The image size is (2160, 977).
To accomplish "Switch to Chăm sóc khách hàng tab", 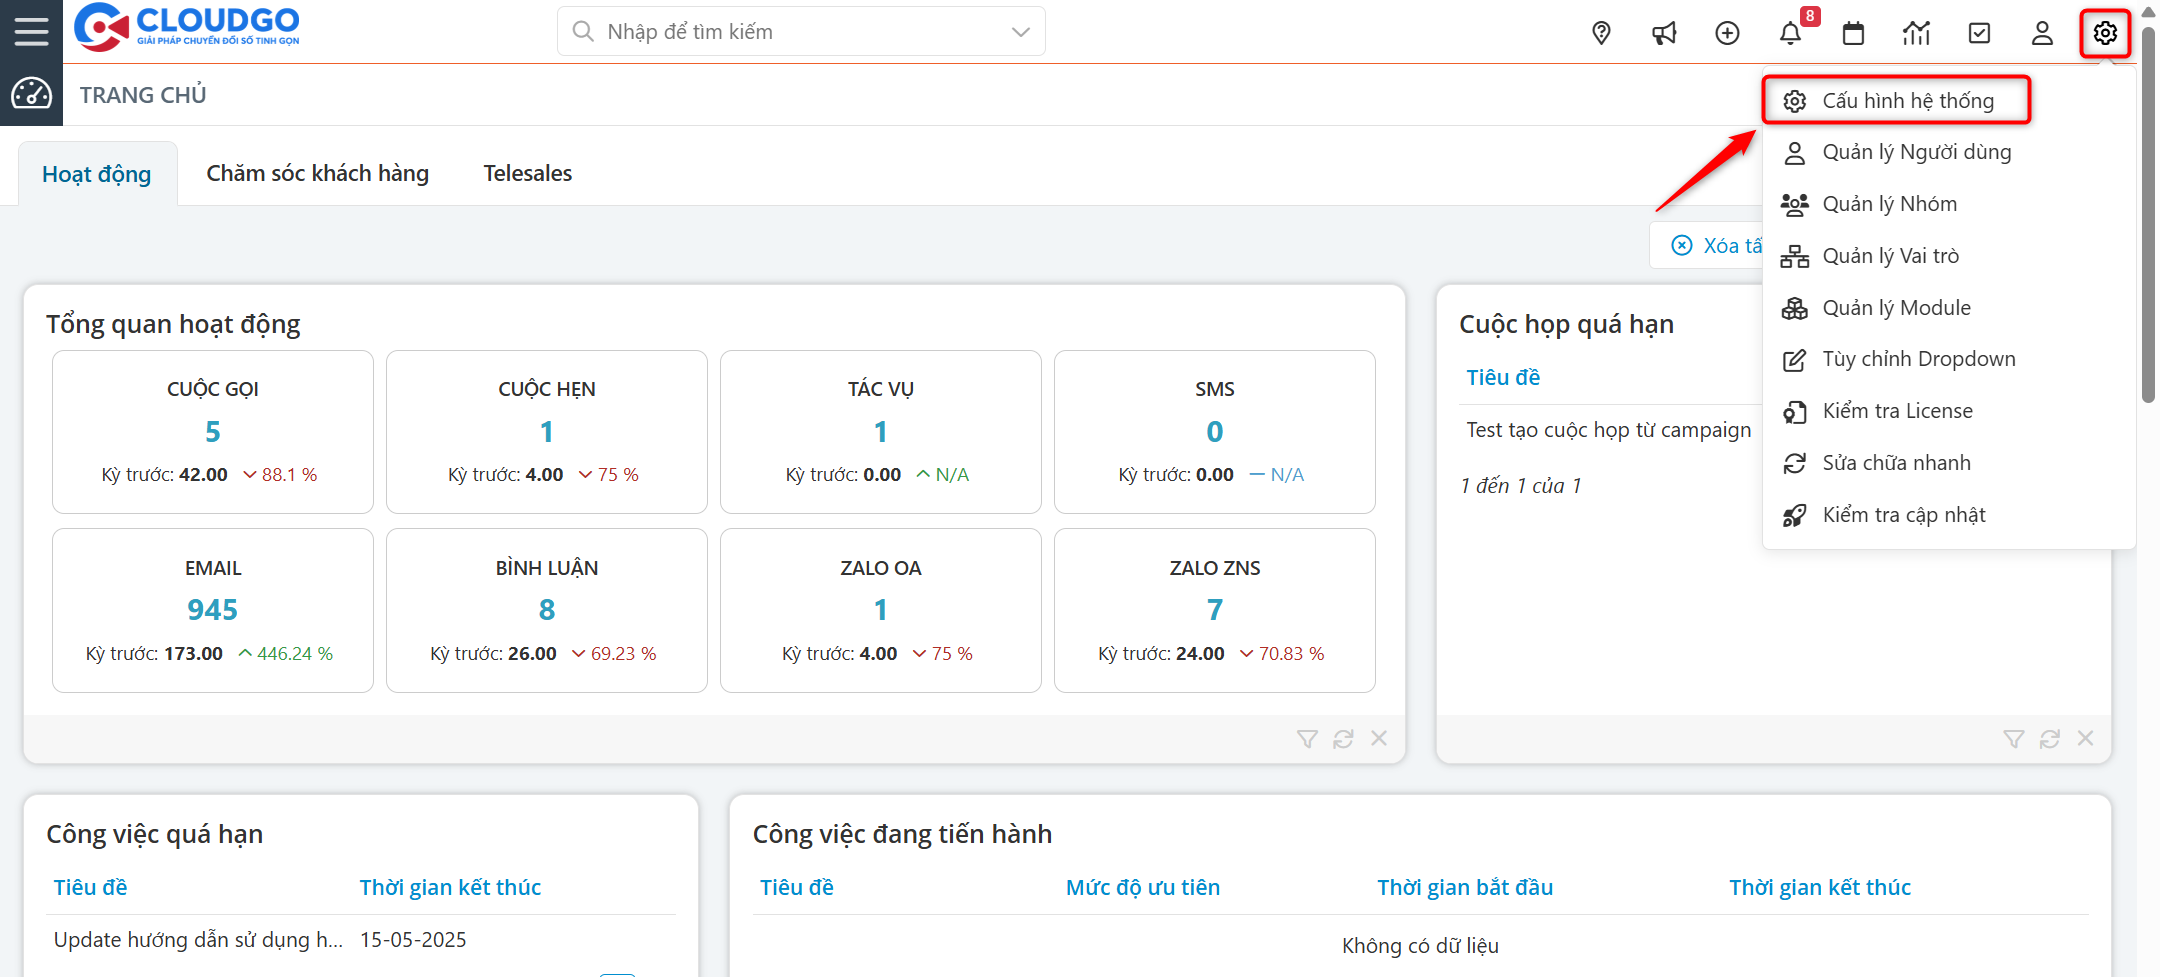I will coord(317,174).
